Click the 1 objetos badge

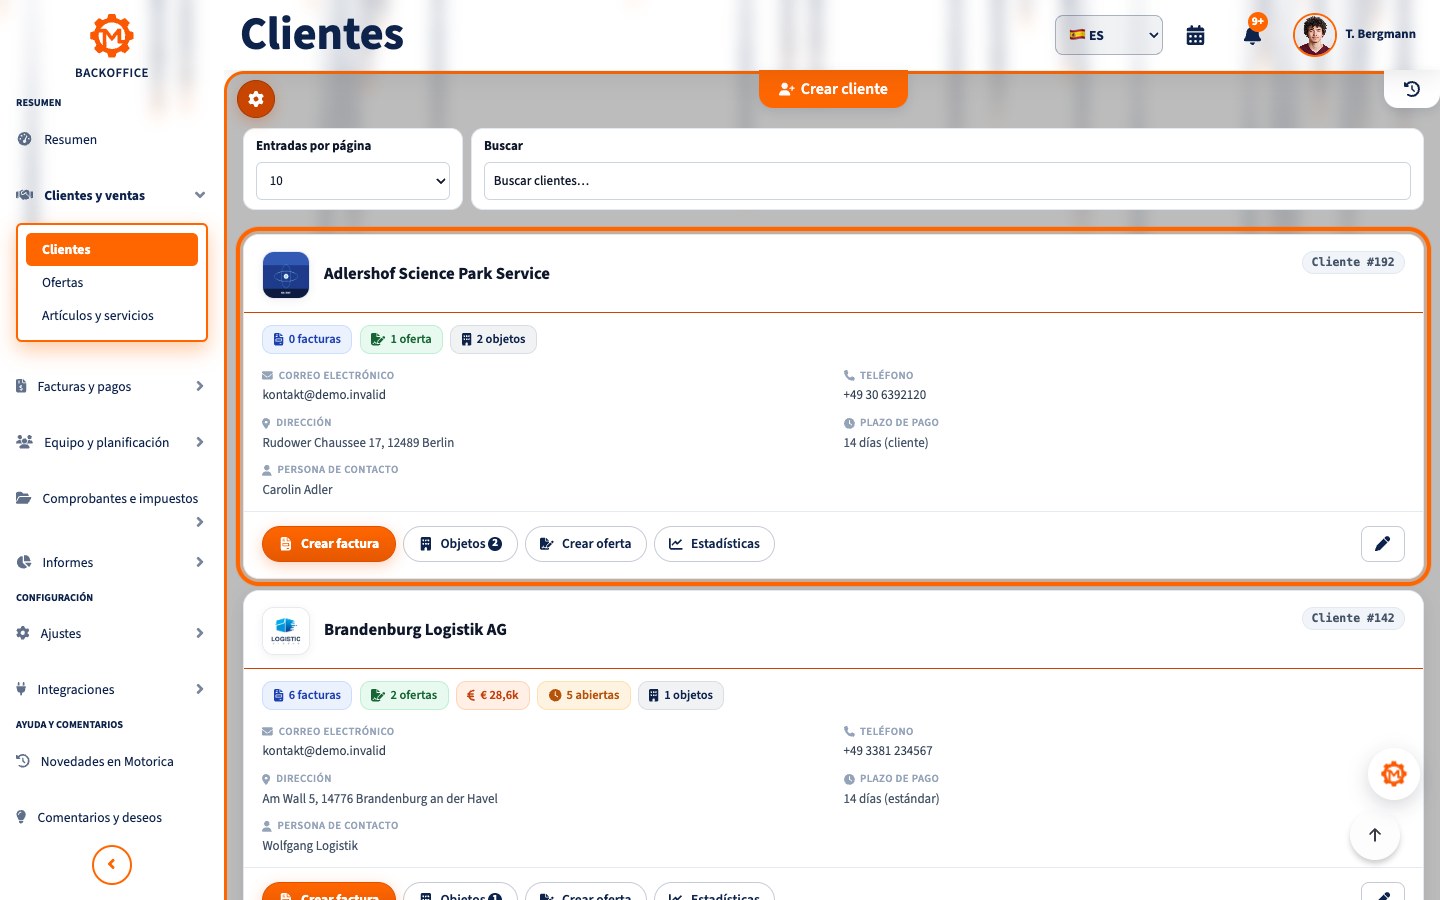pyautogui.click(x=681, y=696)
